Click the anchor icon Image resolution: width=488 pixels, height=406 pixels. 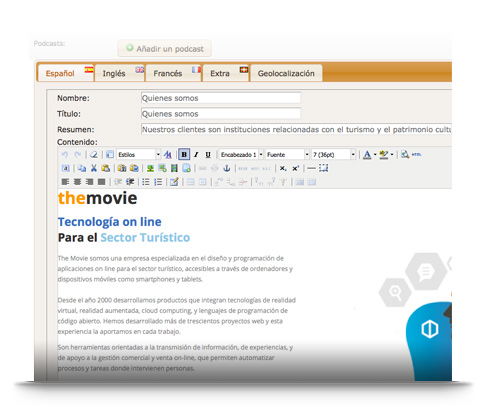click(227, 168)
